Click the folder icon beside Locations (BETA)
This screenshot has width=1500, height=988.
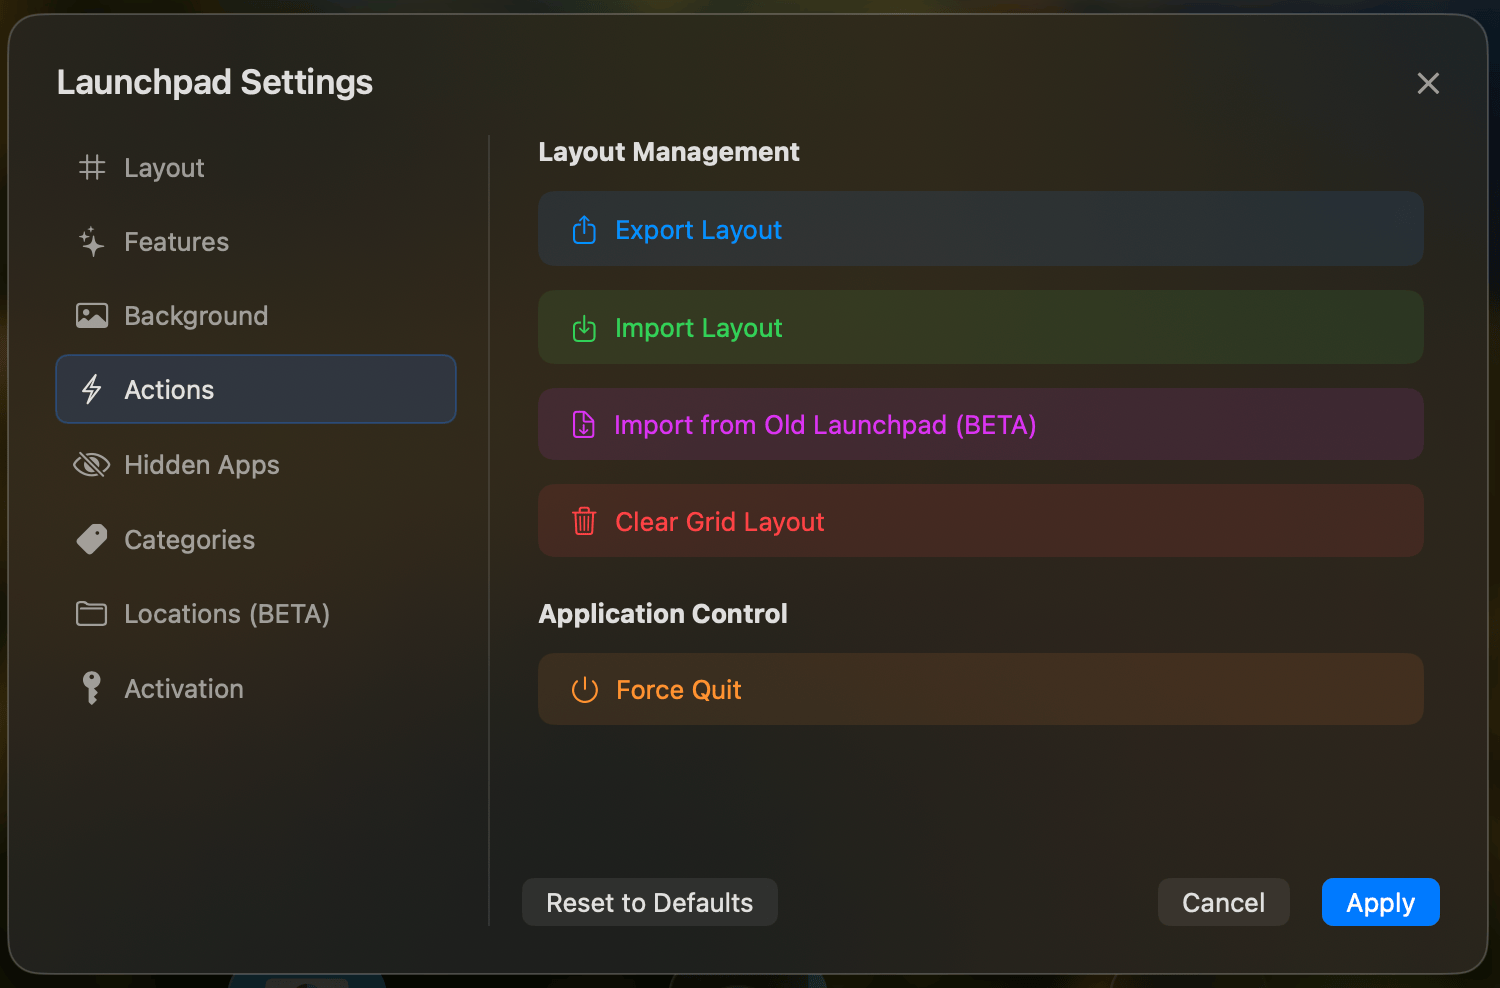tap(92, 613)
